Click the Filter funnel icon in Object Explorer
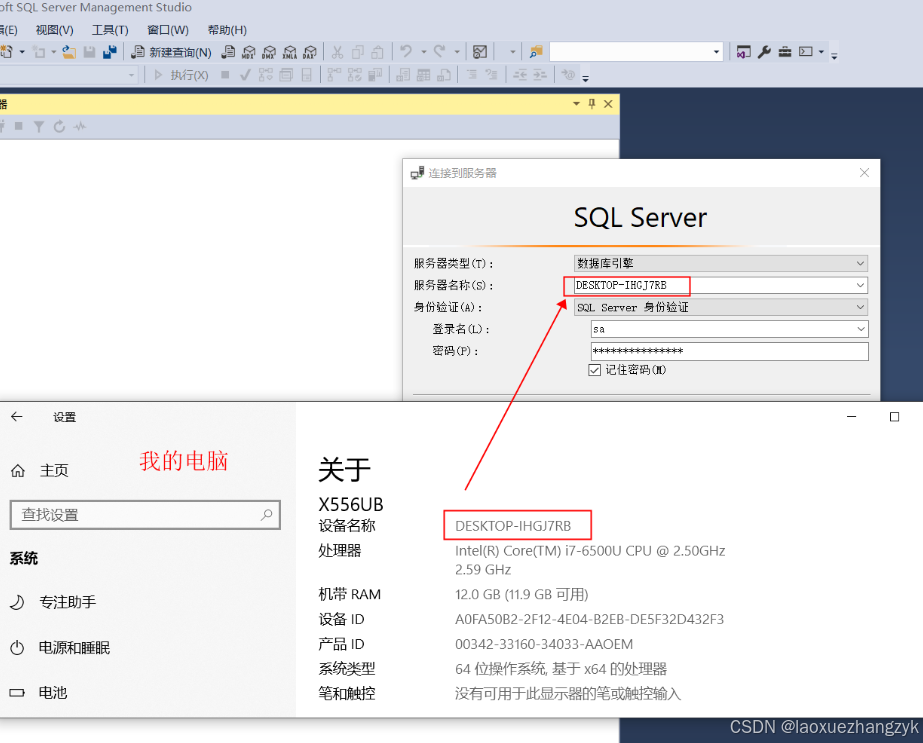923x743 pixels. click(39, 126)
